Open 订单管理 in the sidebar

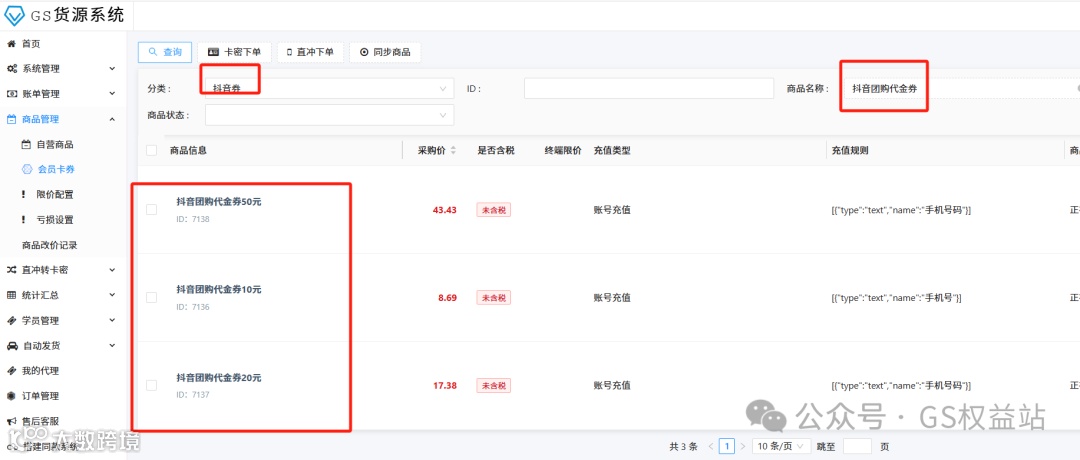(41, 396)
